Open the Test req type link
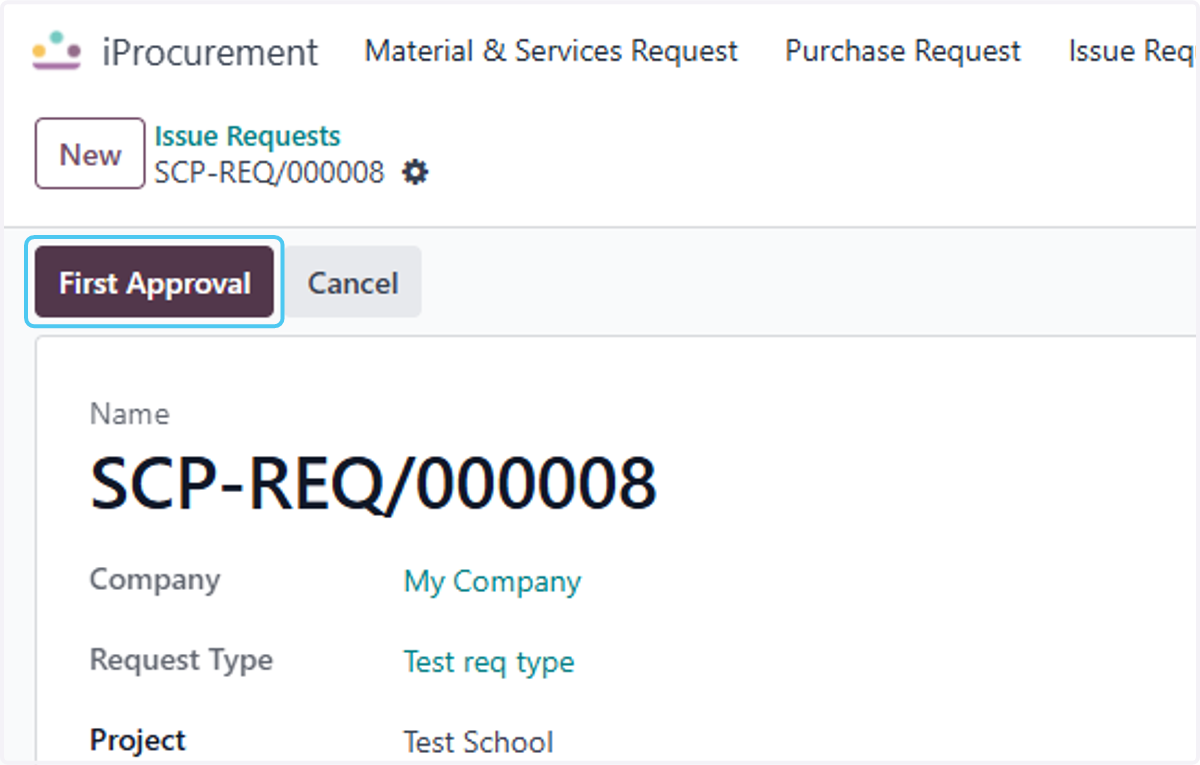This screenshot has width=1200, height=765. pyautogui.click(x=489, y=662)
